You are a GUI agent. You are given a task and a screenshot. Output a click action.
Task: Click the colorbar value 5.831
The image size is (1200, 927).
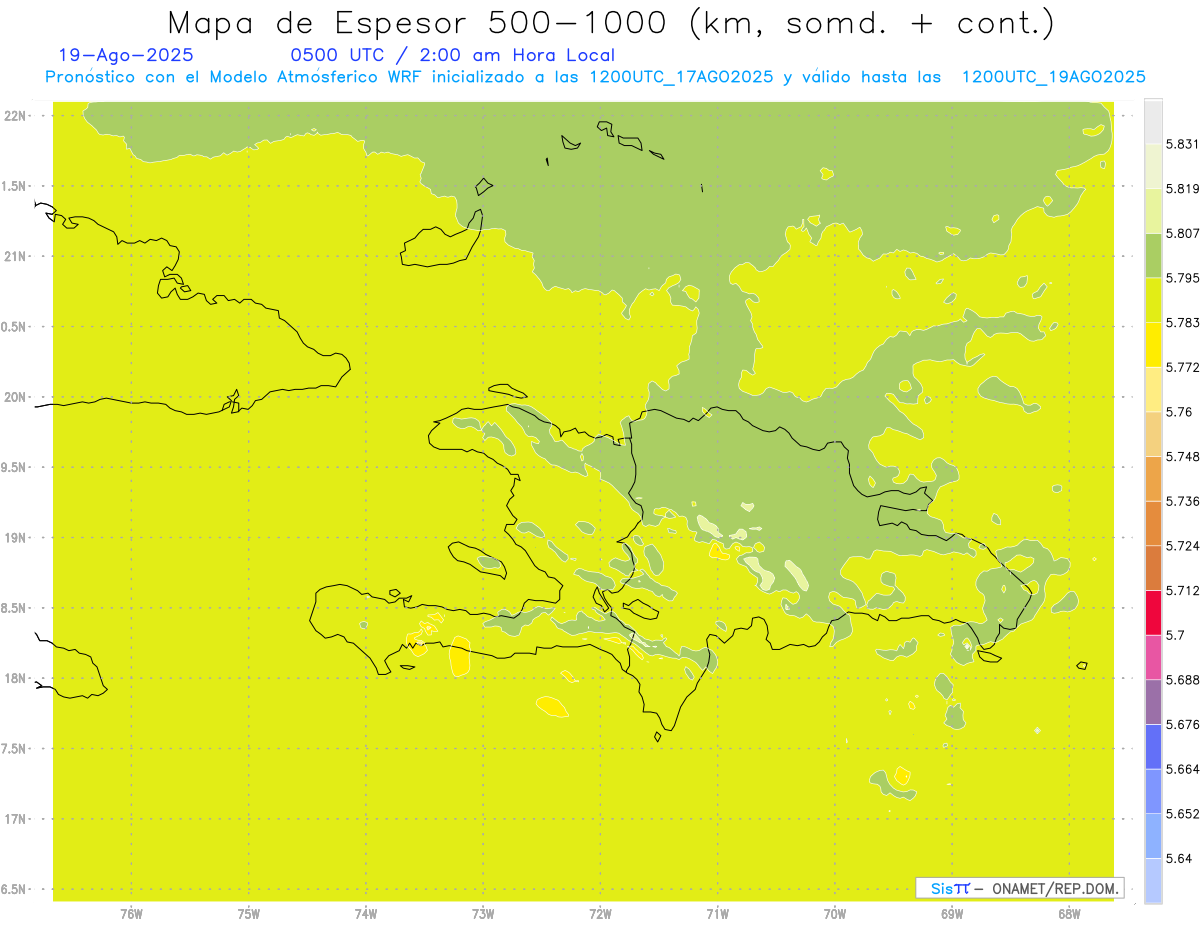1182,144
